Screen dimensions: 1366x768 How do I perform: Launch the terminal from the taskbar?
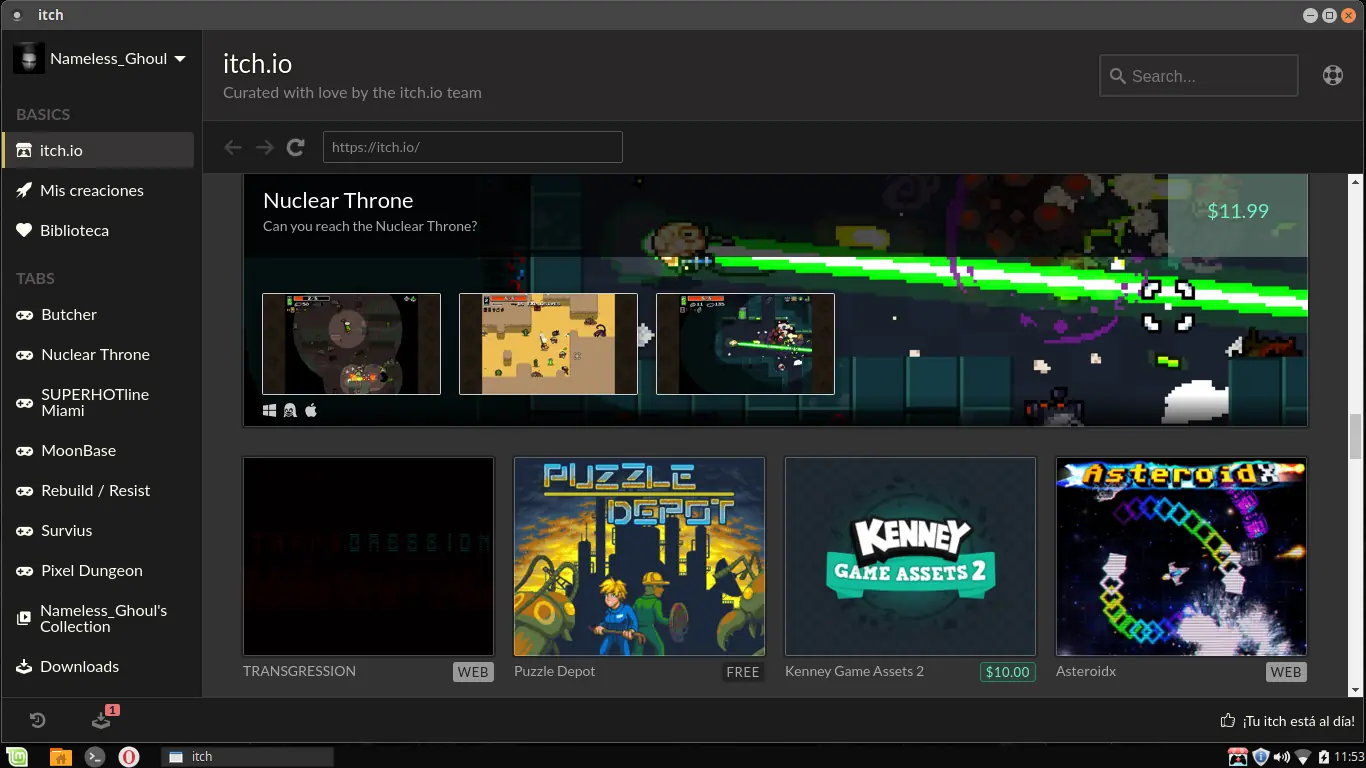(95, 756)
